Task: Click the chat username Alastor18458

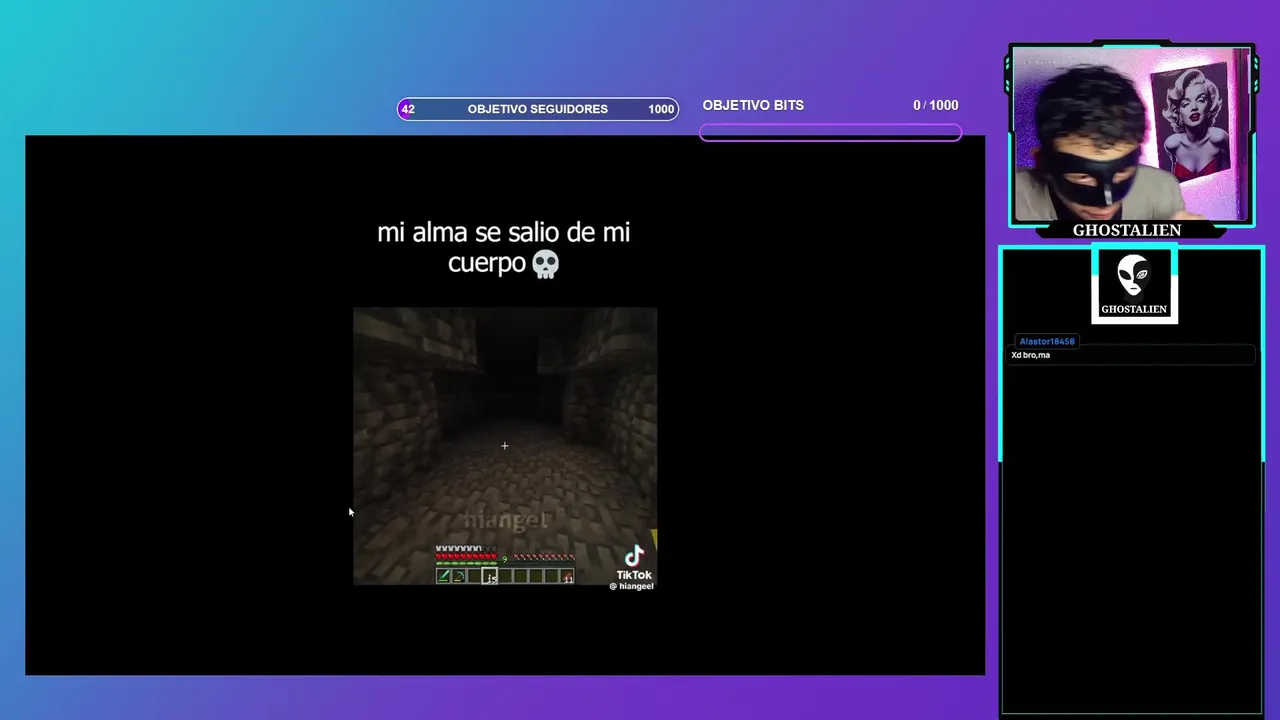Action: (x=1047, y=341)
